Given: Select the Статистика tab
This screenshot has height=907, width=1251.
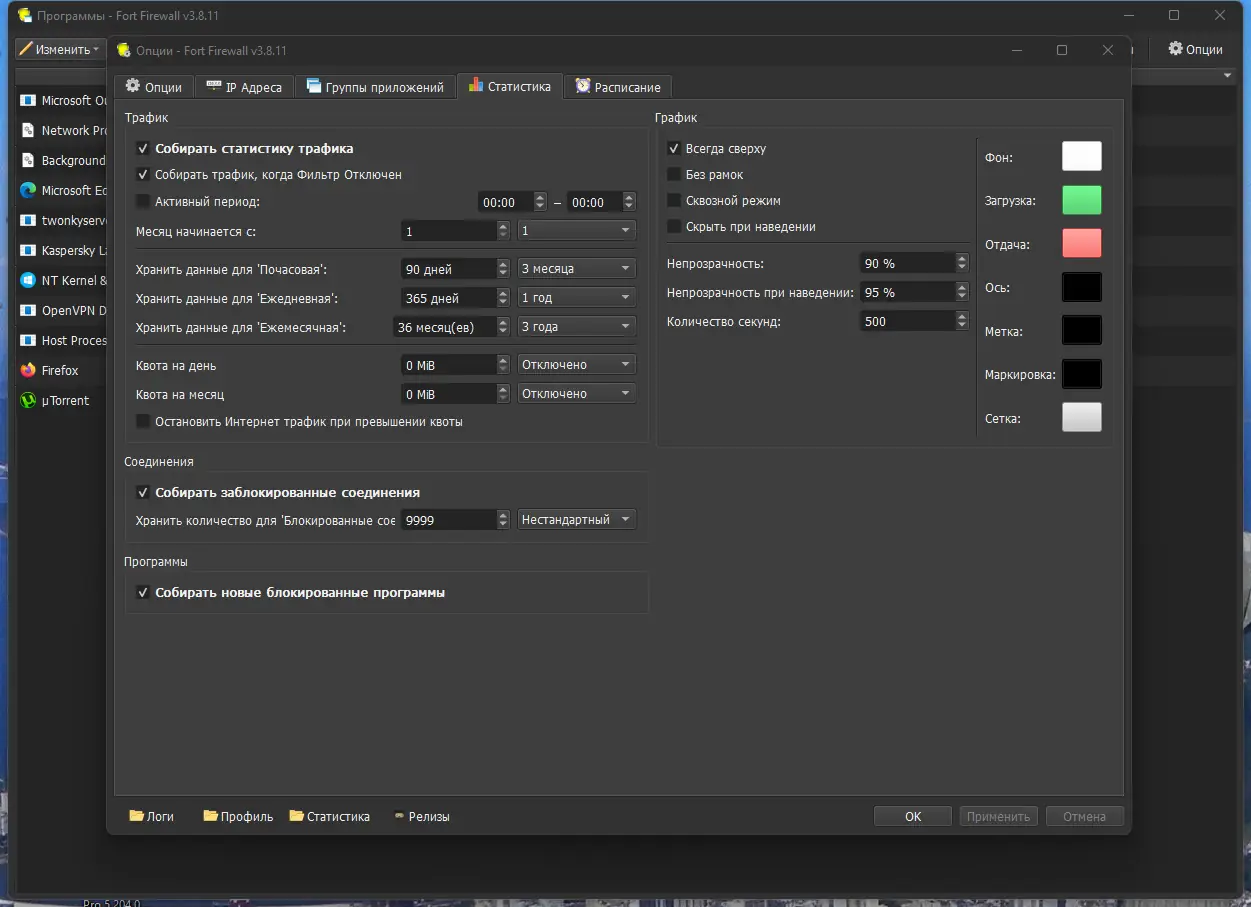Looking at the screenshot, I should [x=509, y=86].
